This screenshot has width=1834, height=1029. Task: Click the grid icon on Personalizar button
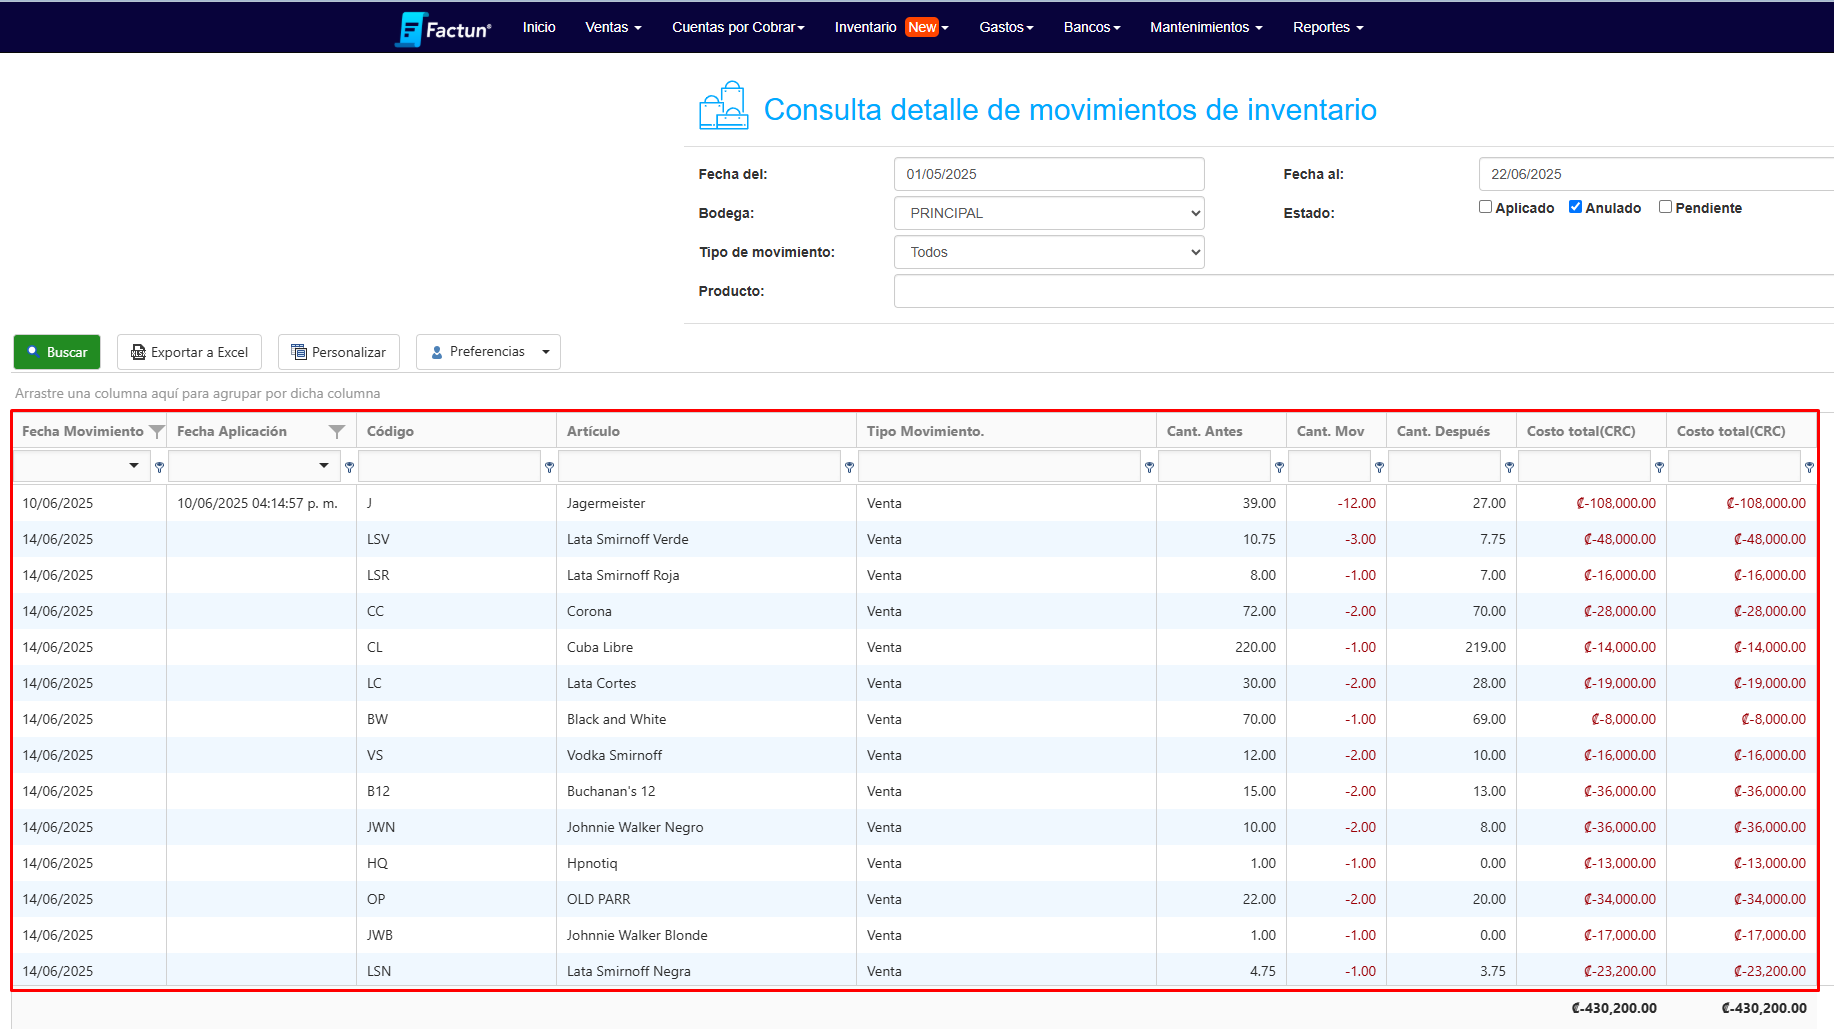click(298, 352)
